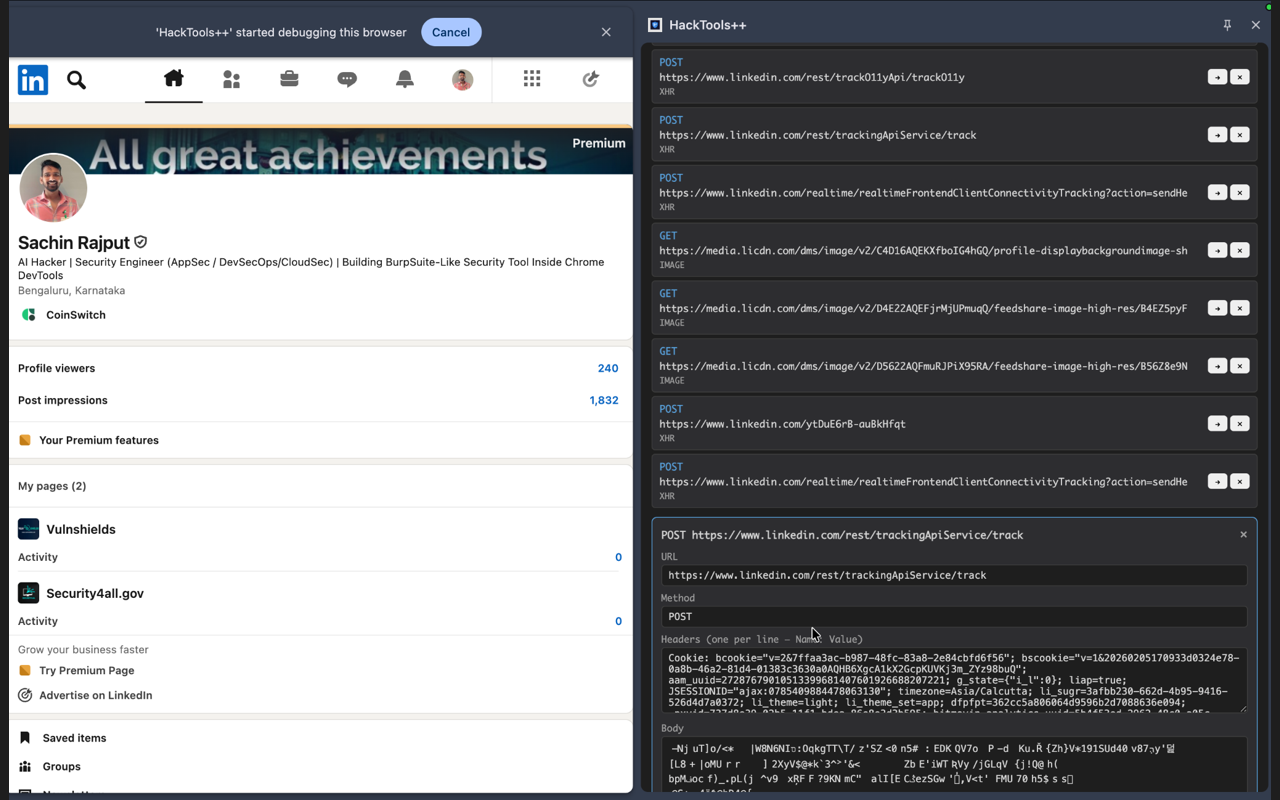Click the Activity count under Security4all.gov
Image resolution: width=1280 pixels, height=800 pixels.
click(x=618, y=621)
